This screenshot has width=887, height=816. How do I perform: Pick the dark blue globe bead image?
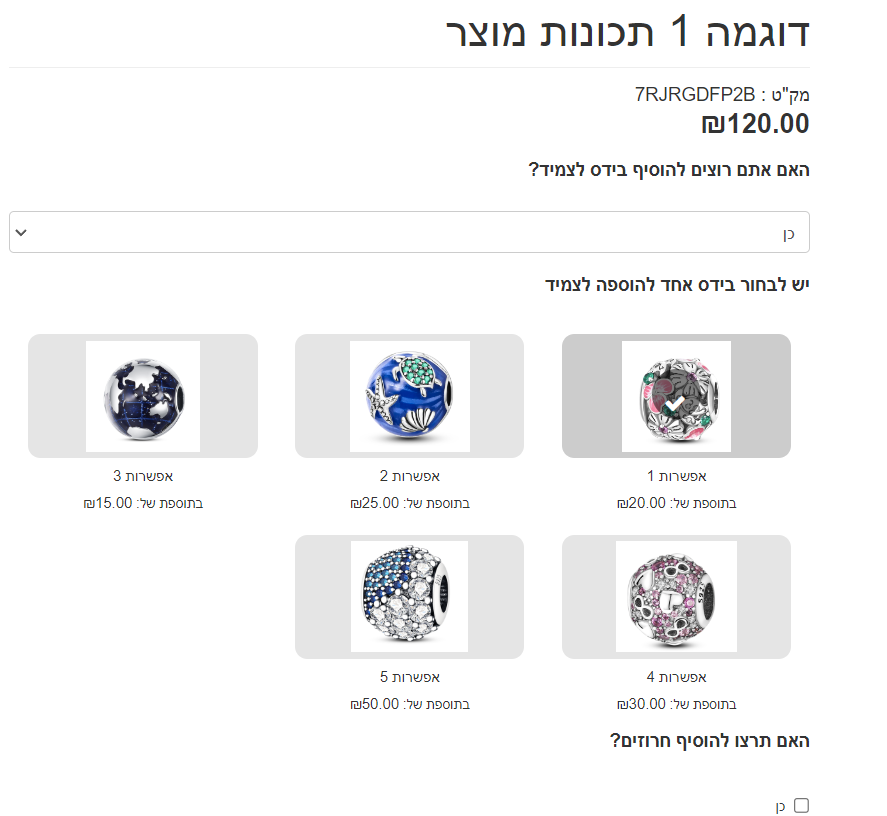[x=143, y=396]
